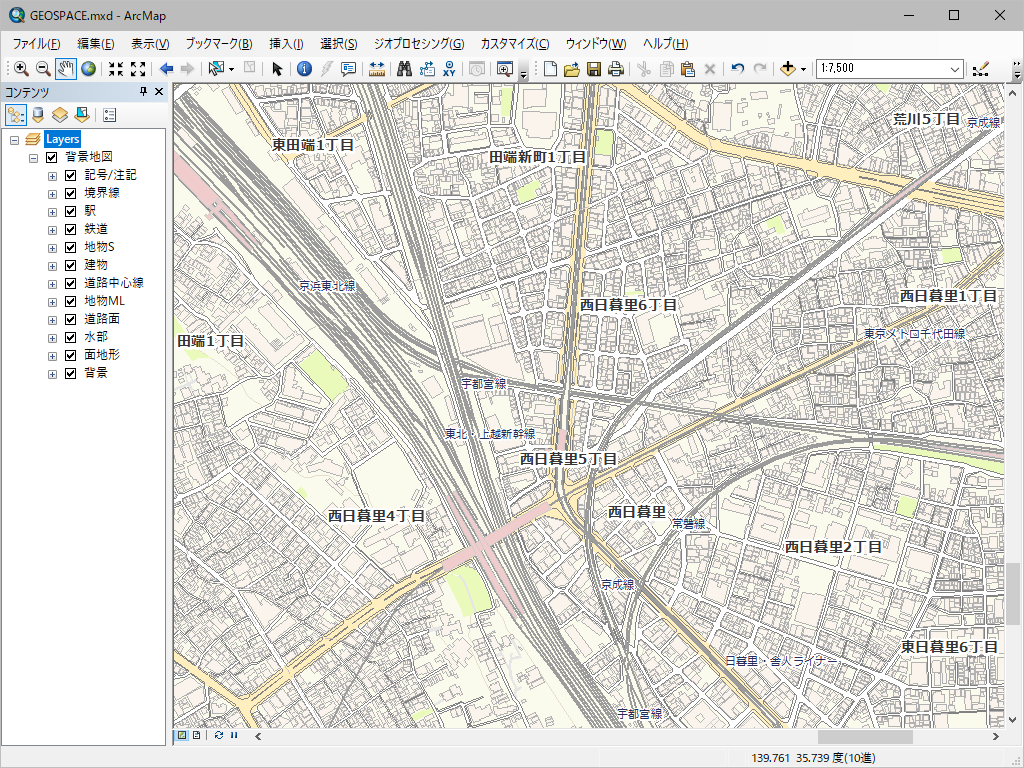Open the Find Route tool
This screenshot has height=768, width=1024.
(x=427, y=69)
